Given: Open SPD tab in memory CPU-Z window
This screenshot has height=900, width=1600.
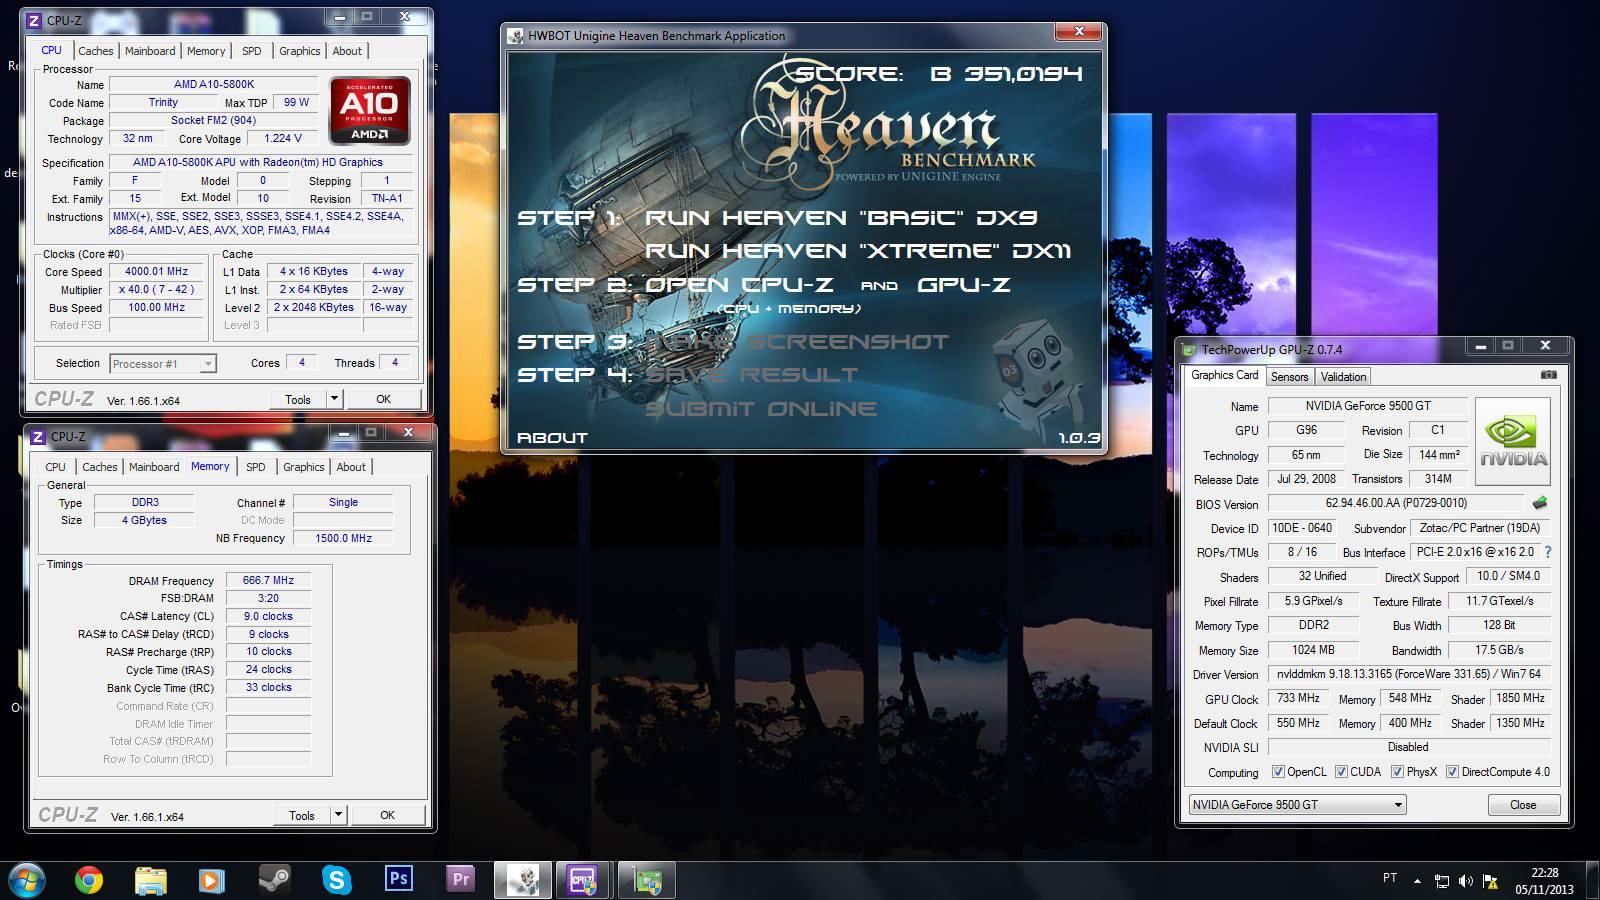Looking at the screenshot, I should 256,467.
